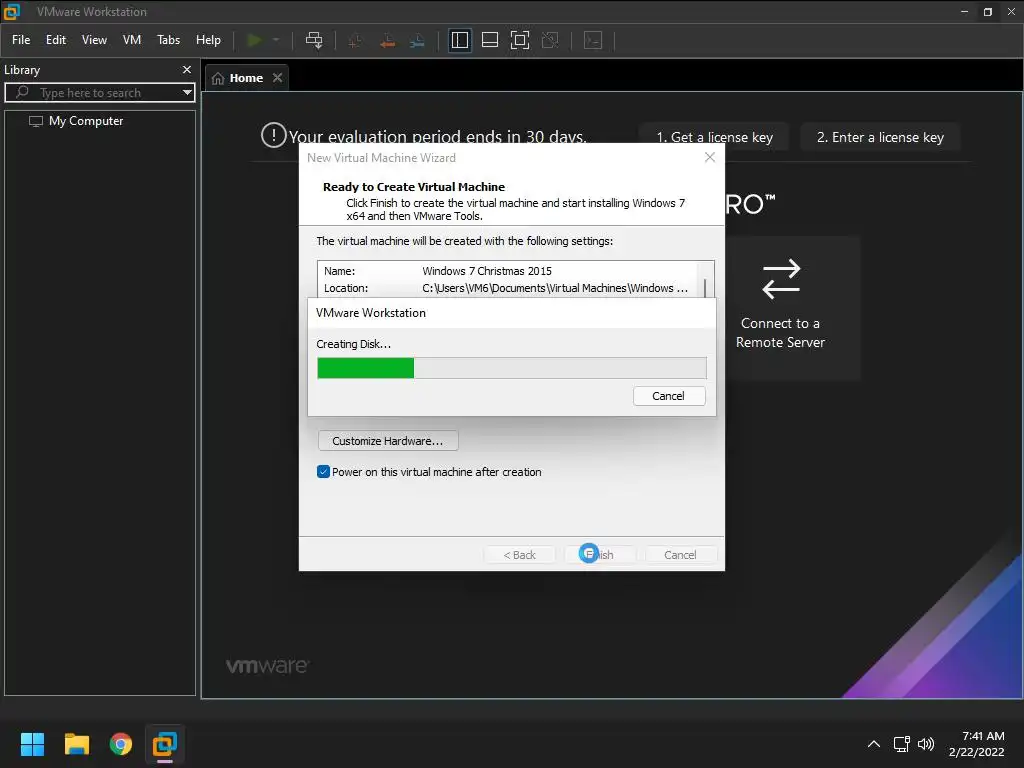Screen dimensions: 1024x768
Task: Click the Revert to Snapshot toolbar icon
Action: pos(387,40)
